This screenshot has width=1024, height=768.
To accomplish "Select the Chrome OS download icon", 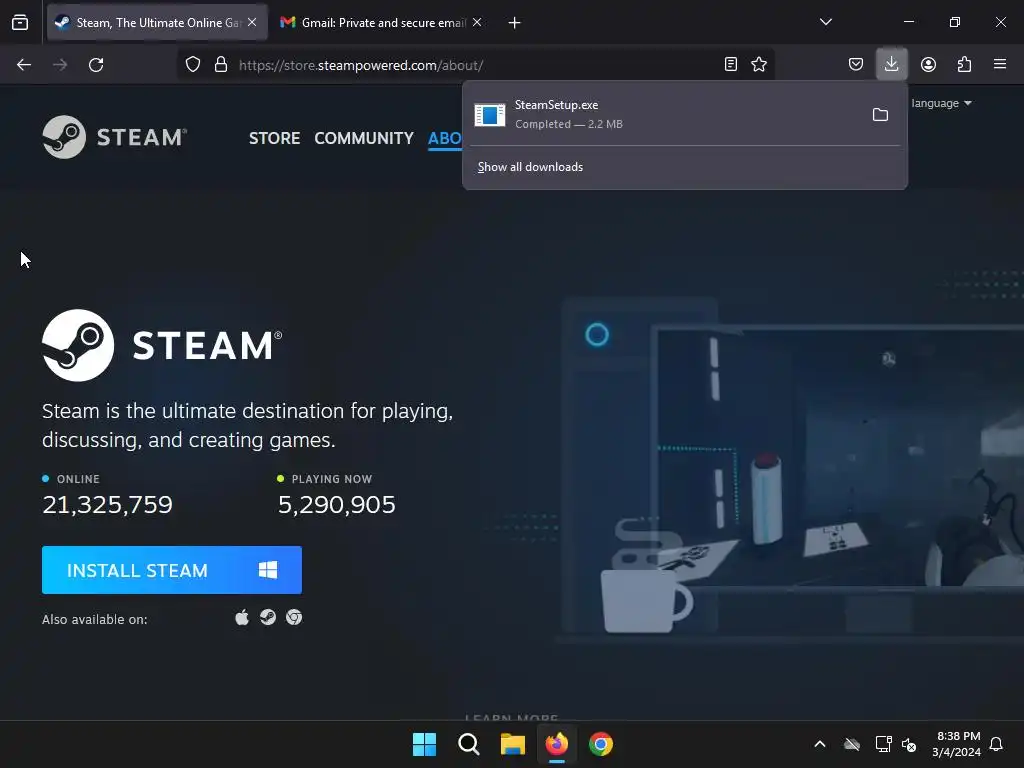I will (x=294, y=617).
